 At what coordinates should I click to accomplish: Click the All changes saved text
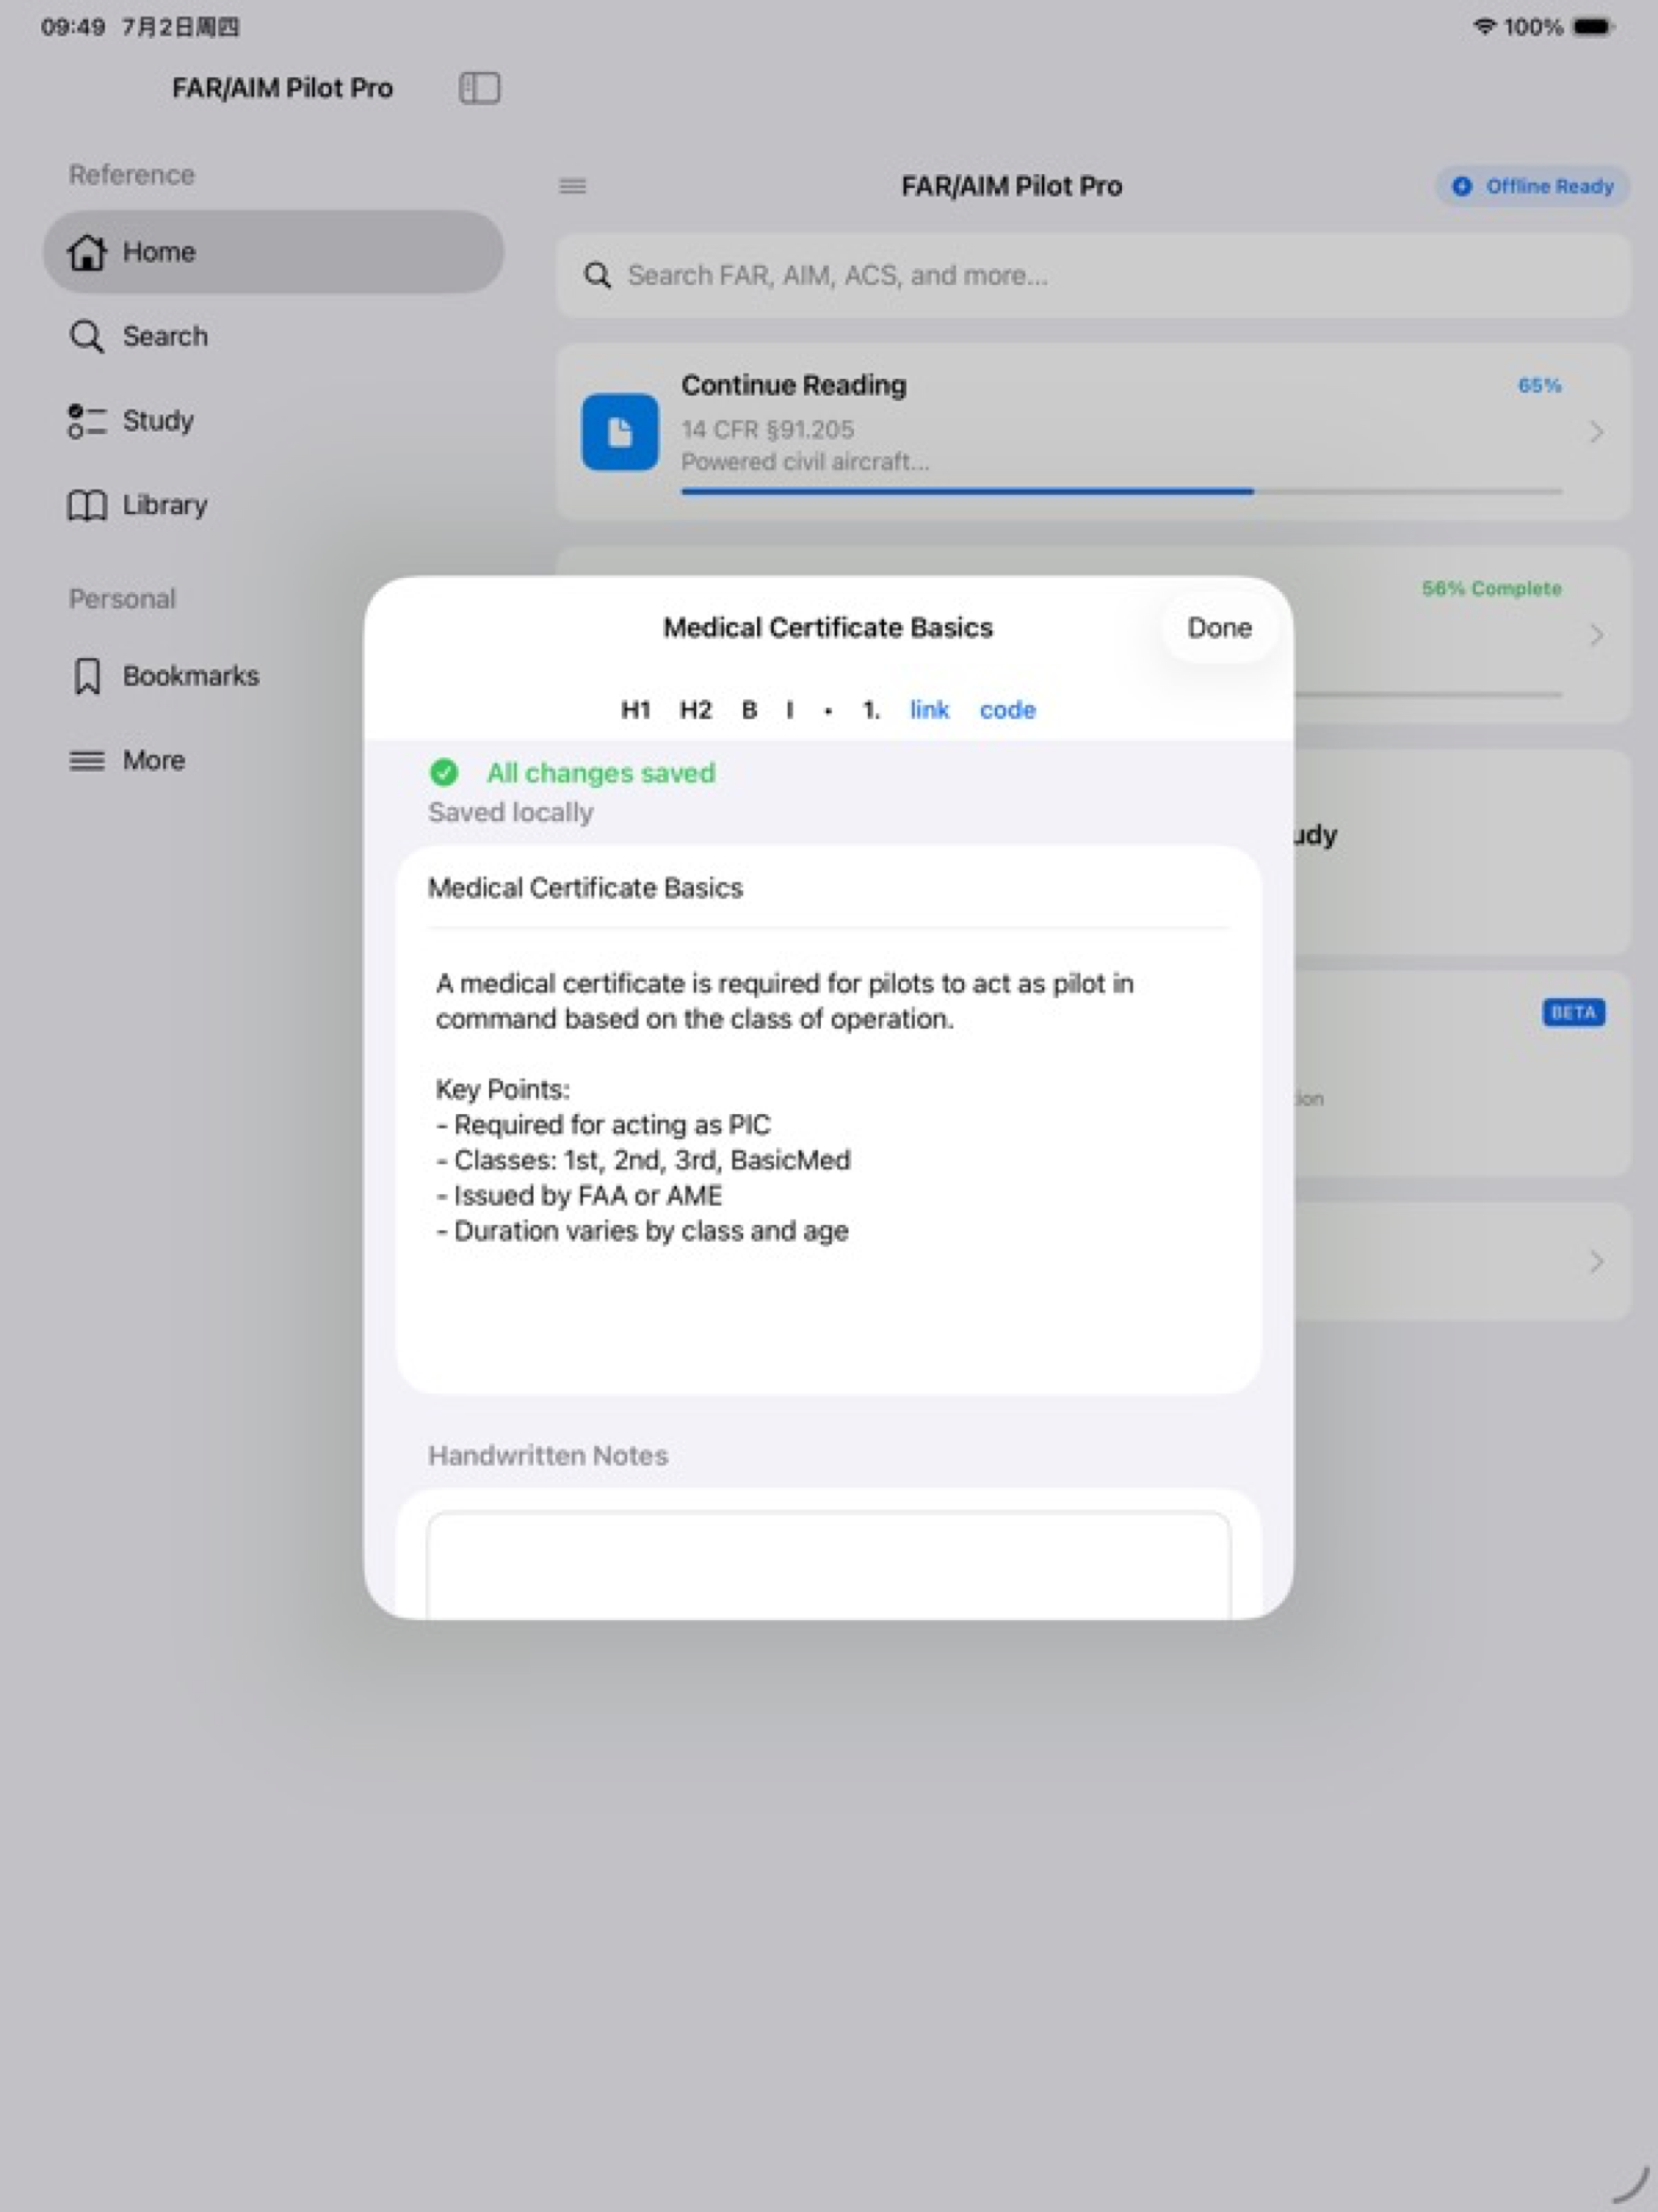pos(601,773)
